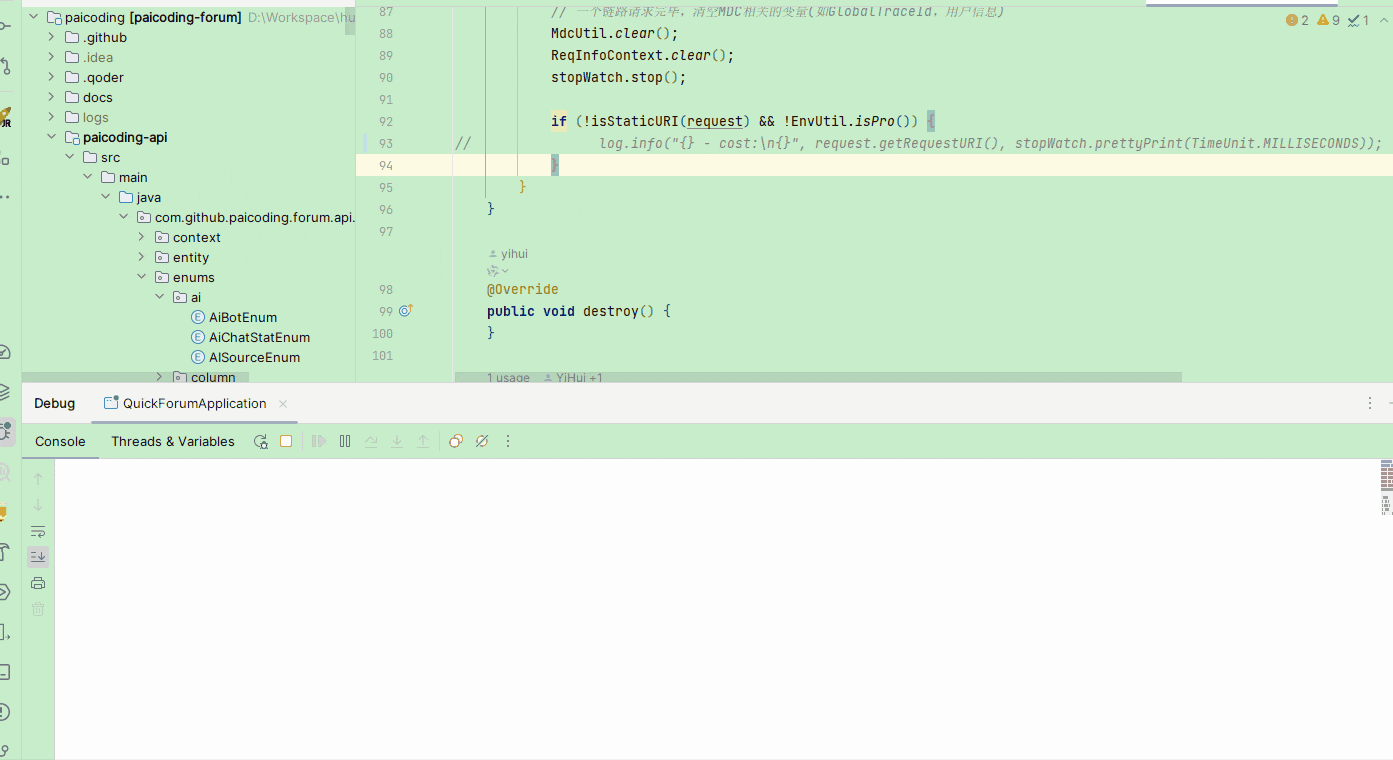Image resolution: width=1393 pixels, height=760 pixels.
Task: Toggle soft-wrap in the console
Action: click(38, 531)
